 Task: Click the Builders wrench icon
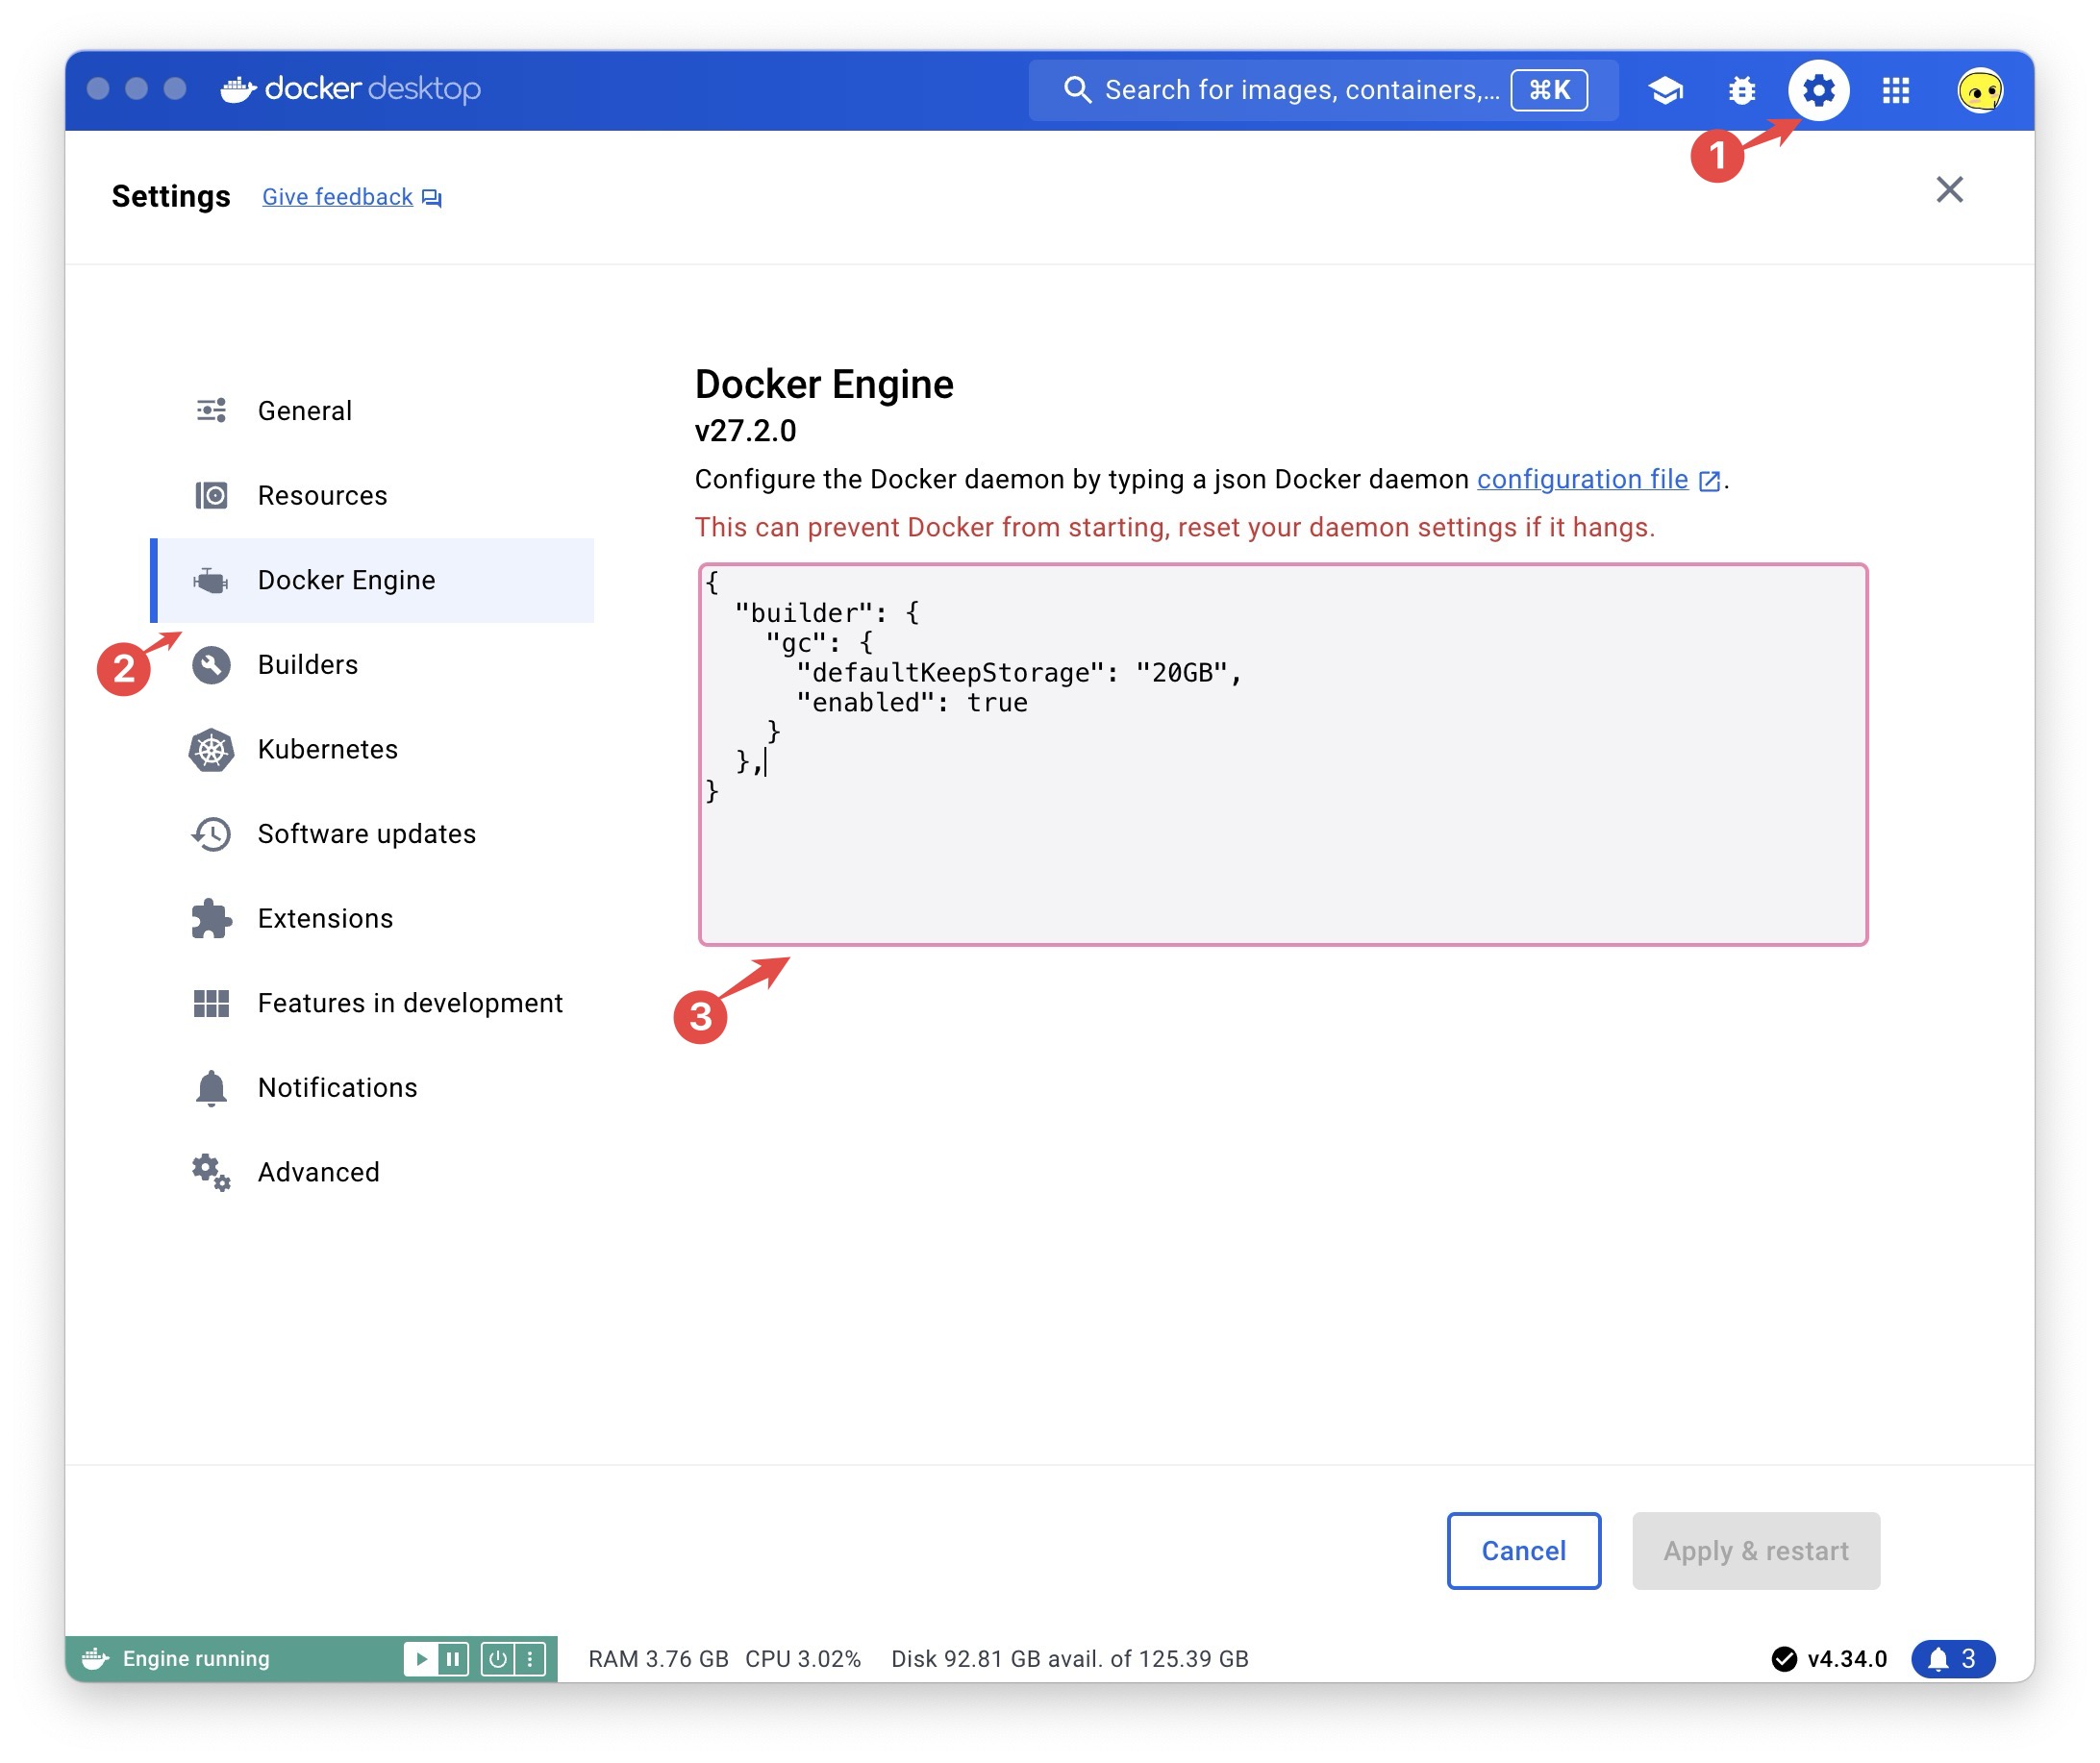point(211,665)
